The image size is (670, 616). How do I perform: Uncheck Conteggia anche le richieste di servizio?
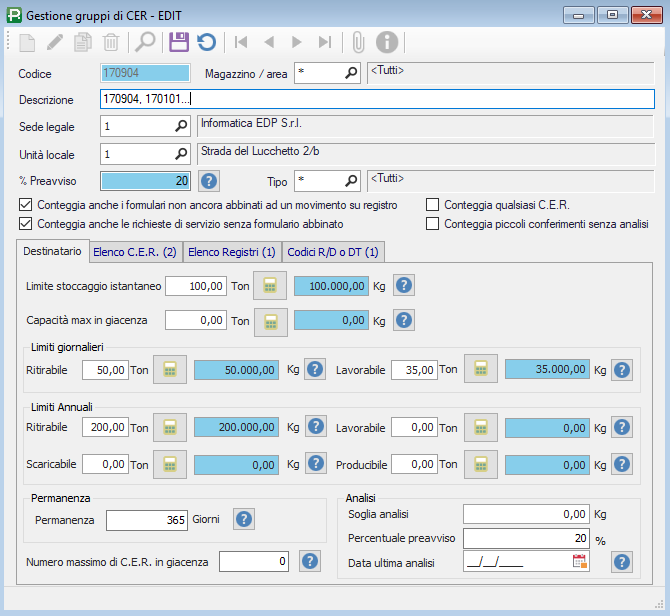26,224
